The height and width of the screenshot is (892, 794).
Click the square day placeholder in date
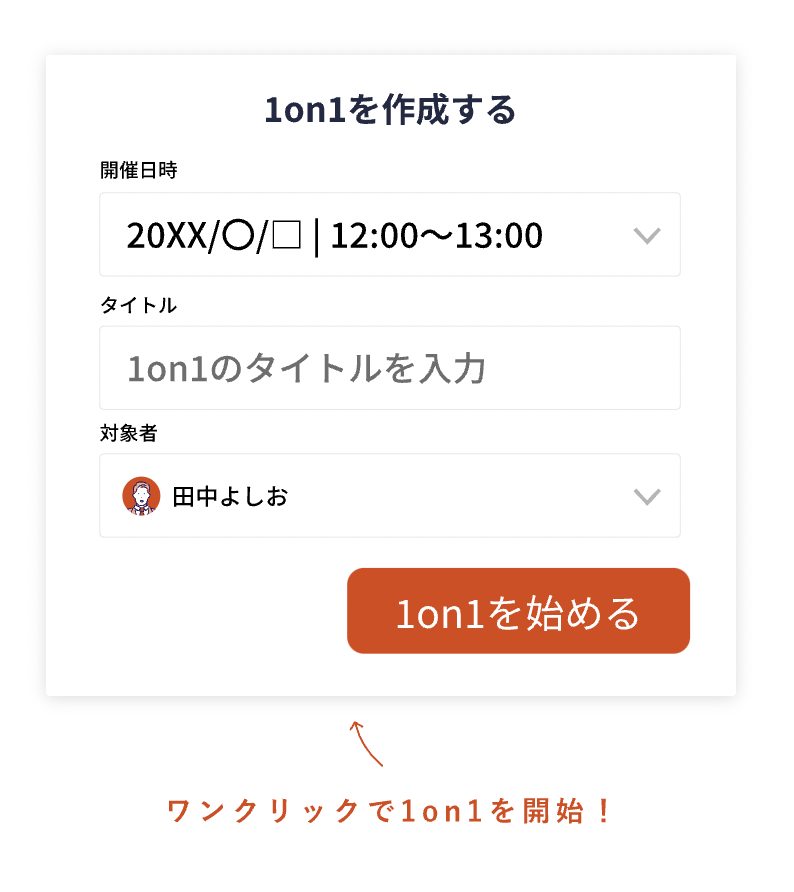pos(286,236)
